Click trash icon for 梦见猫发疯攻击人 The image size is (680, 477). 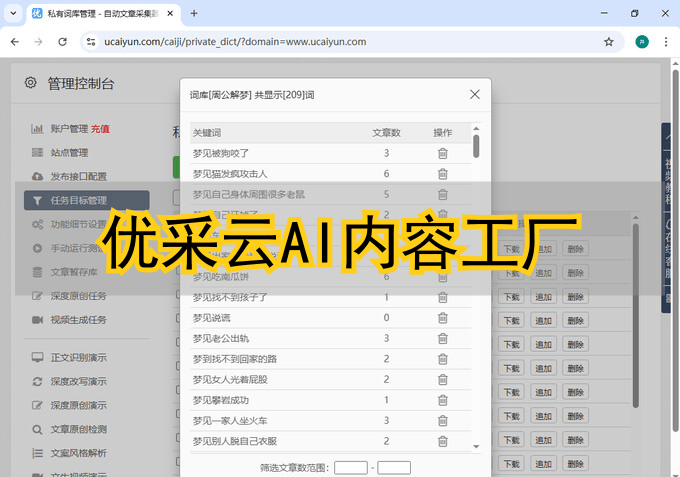tap(442, 174)
